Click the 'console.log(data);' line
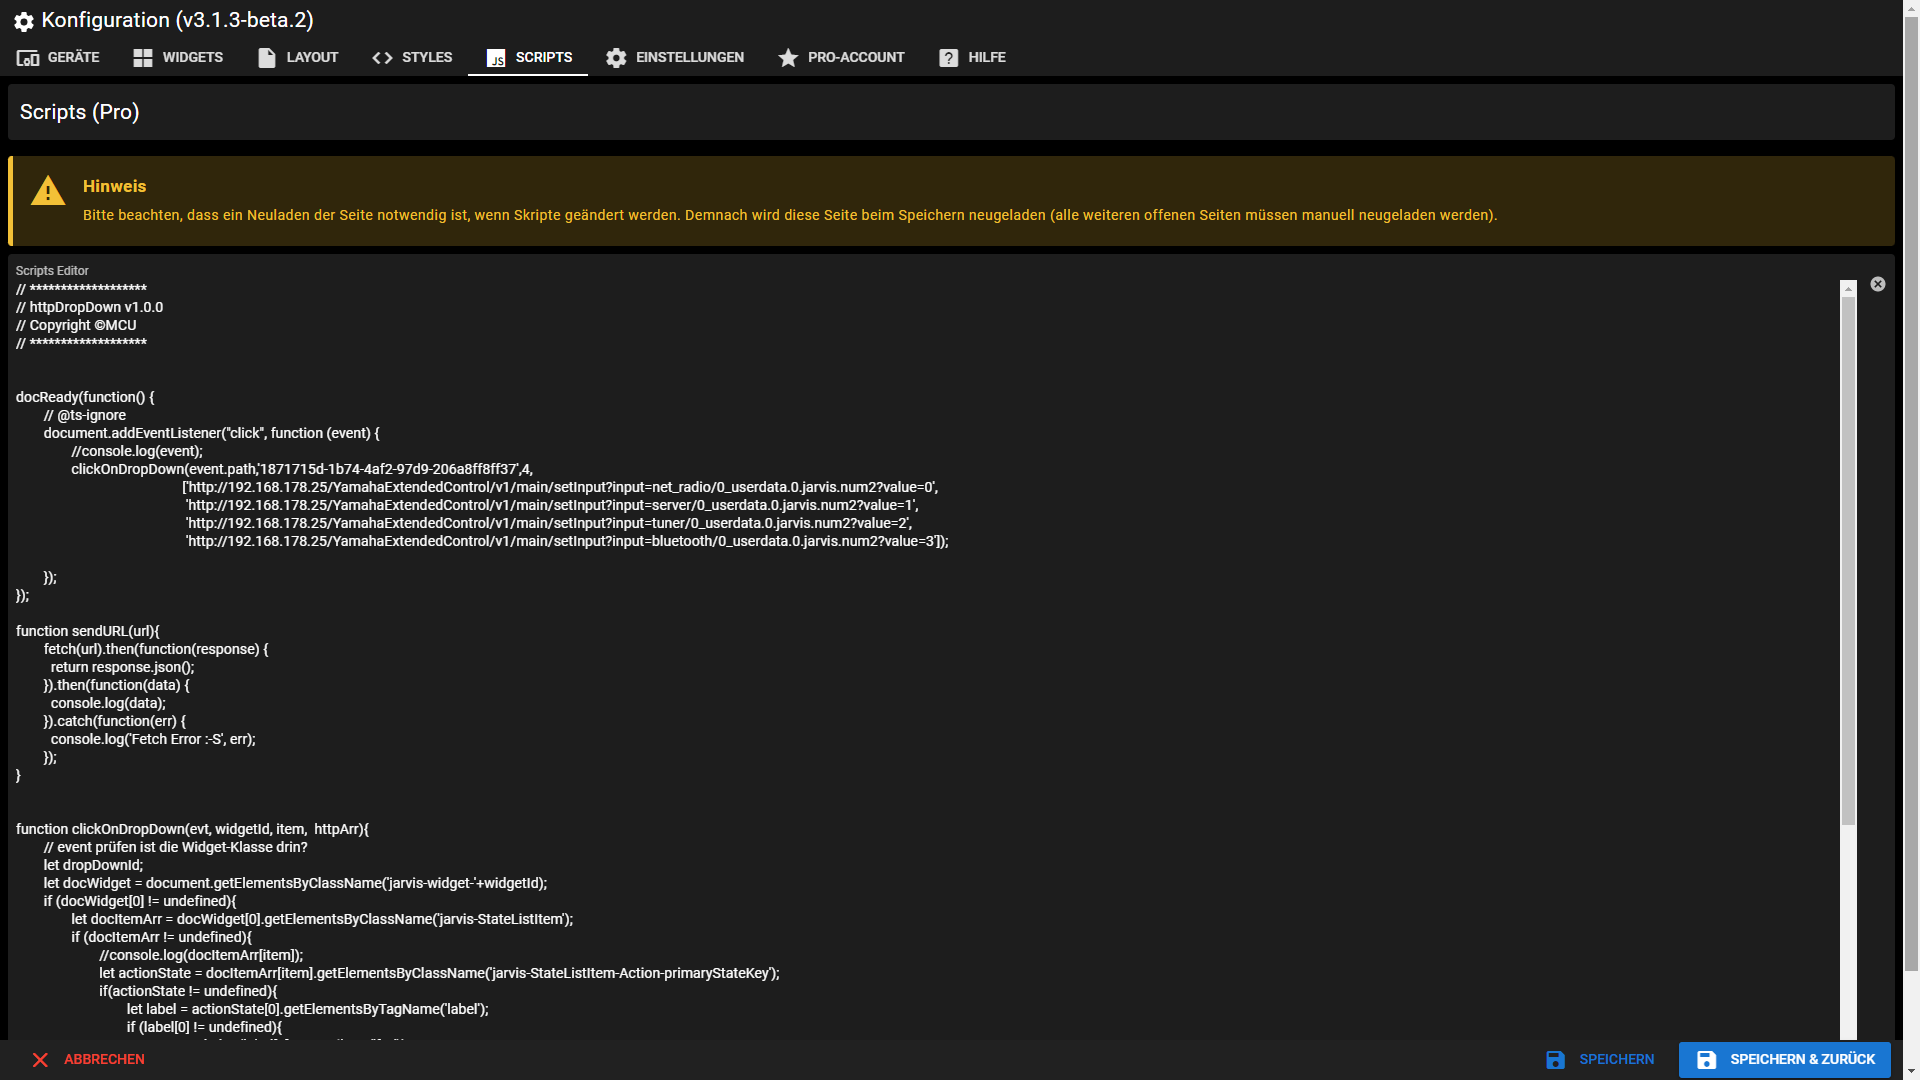 pyautogui.click(x=108, y=703)
